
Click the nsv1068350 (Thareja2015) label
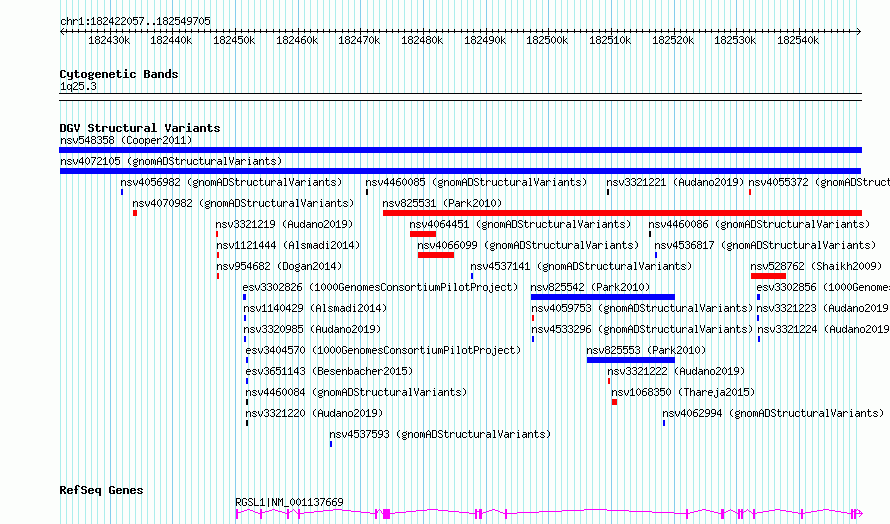(683, 392)
